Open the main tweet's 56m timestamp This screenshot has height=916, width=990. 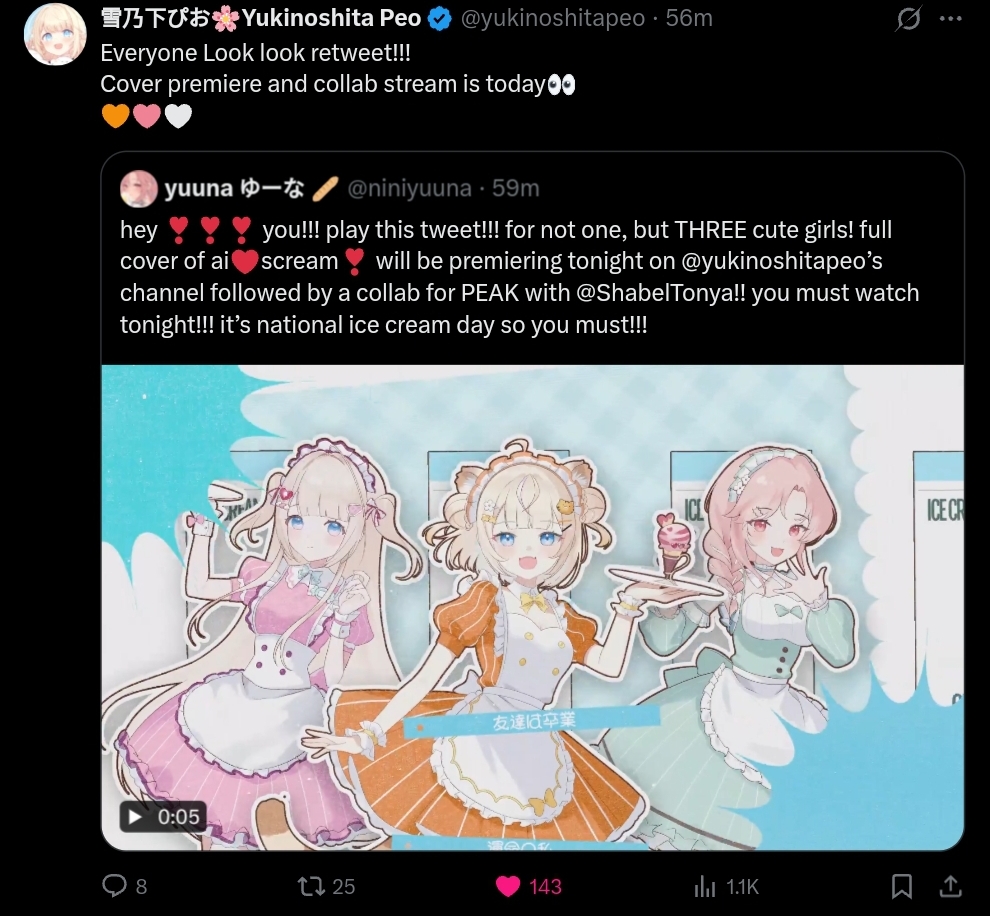(689, 18)
